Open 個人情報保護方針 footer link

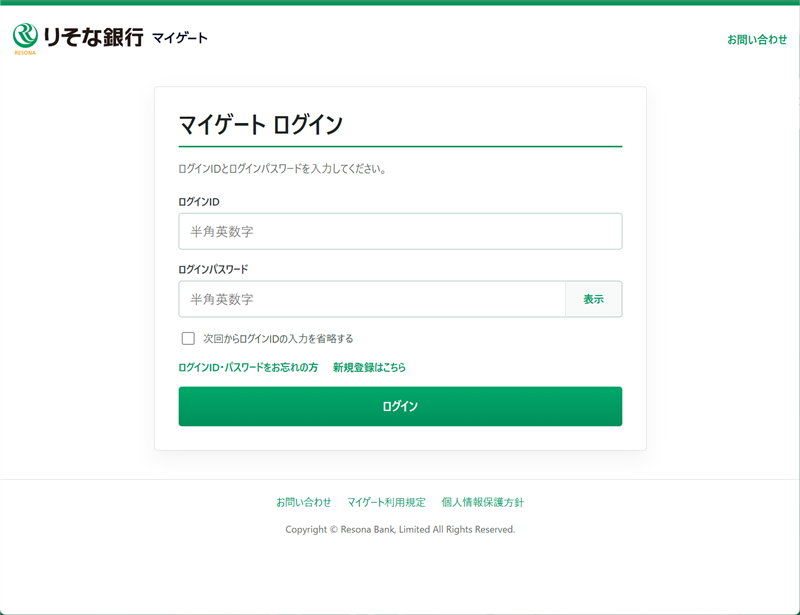[x=483, y=502]
